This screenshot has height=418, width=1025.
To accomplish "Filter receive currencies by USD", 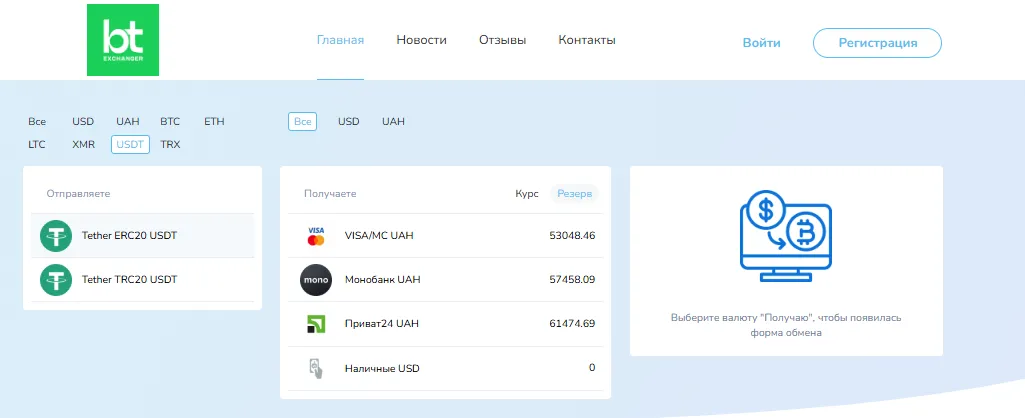I will [x=348, y=122].
